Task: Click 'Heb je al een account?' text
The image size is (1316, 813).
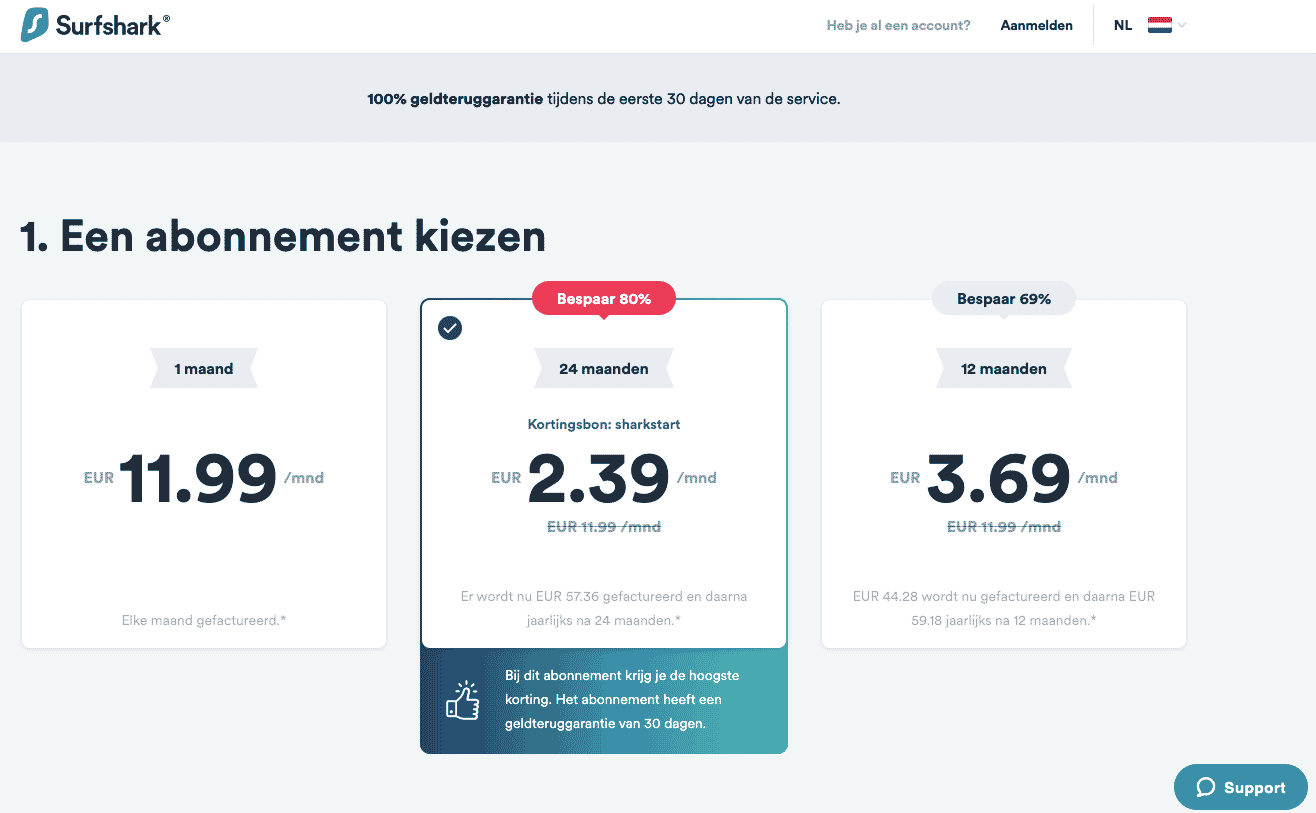Action: click(x=898, y=26)
